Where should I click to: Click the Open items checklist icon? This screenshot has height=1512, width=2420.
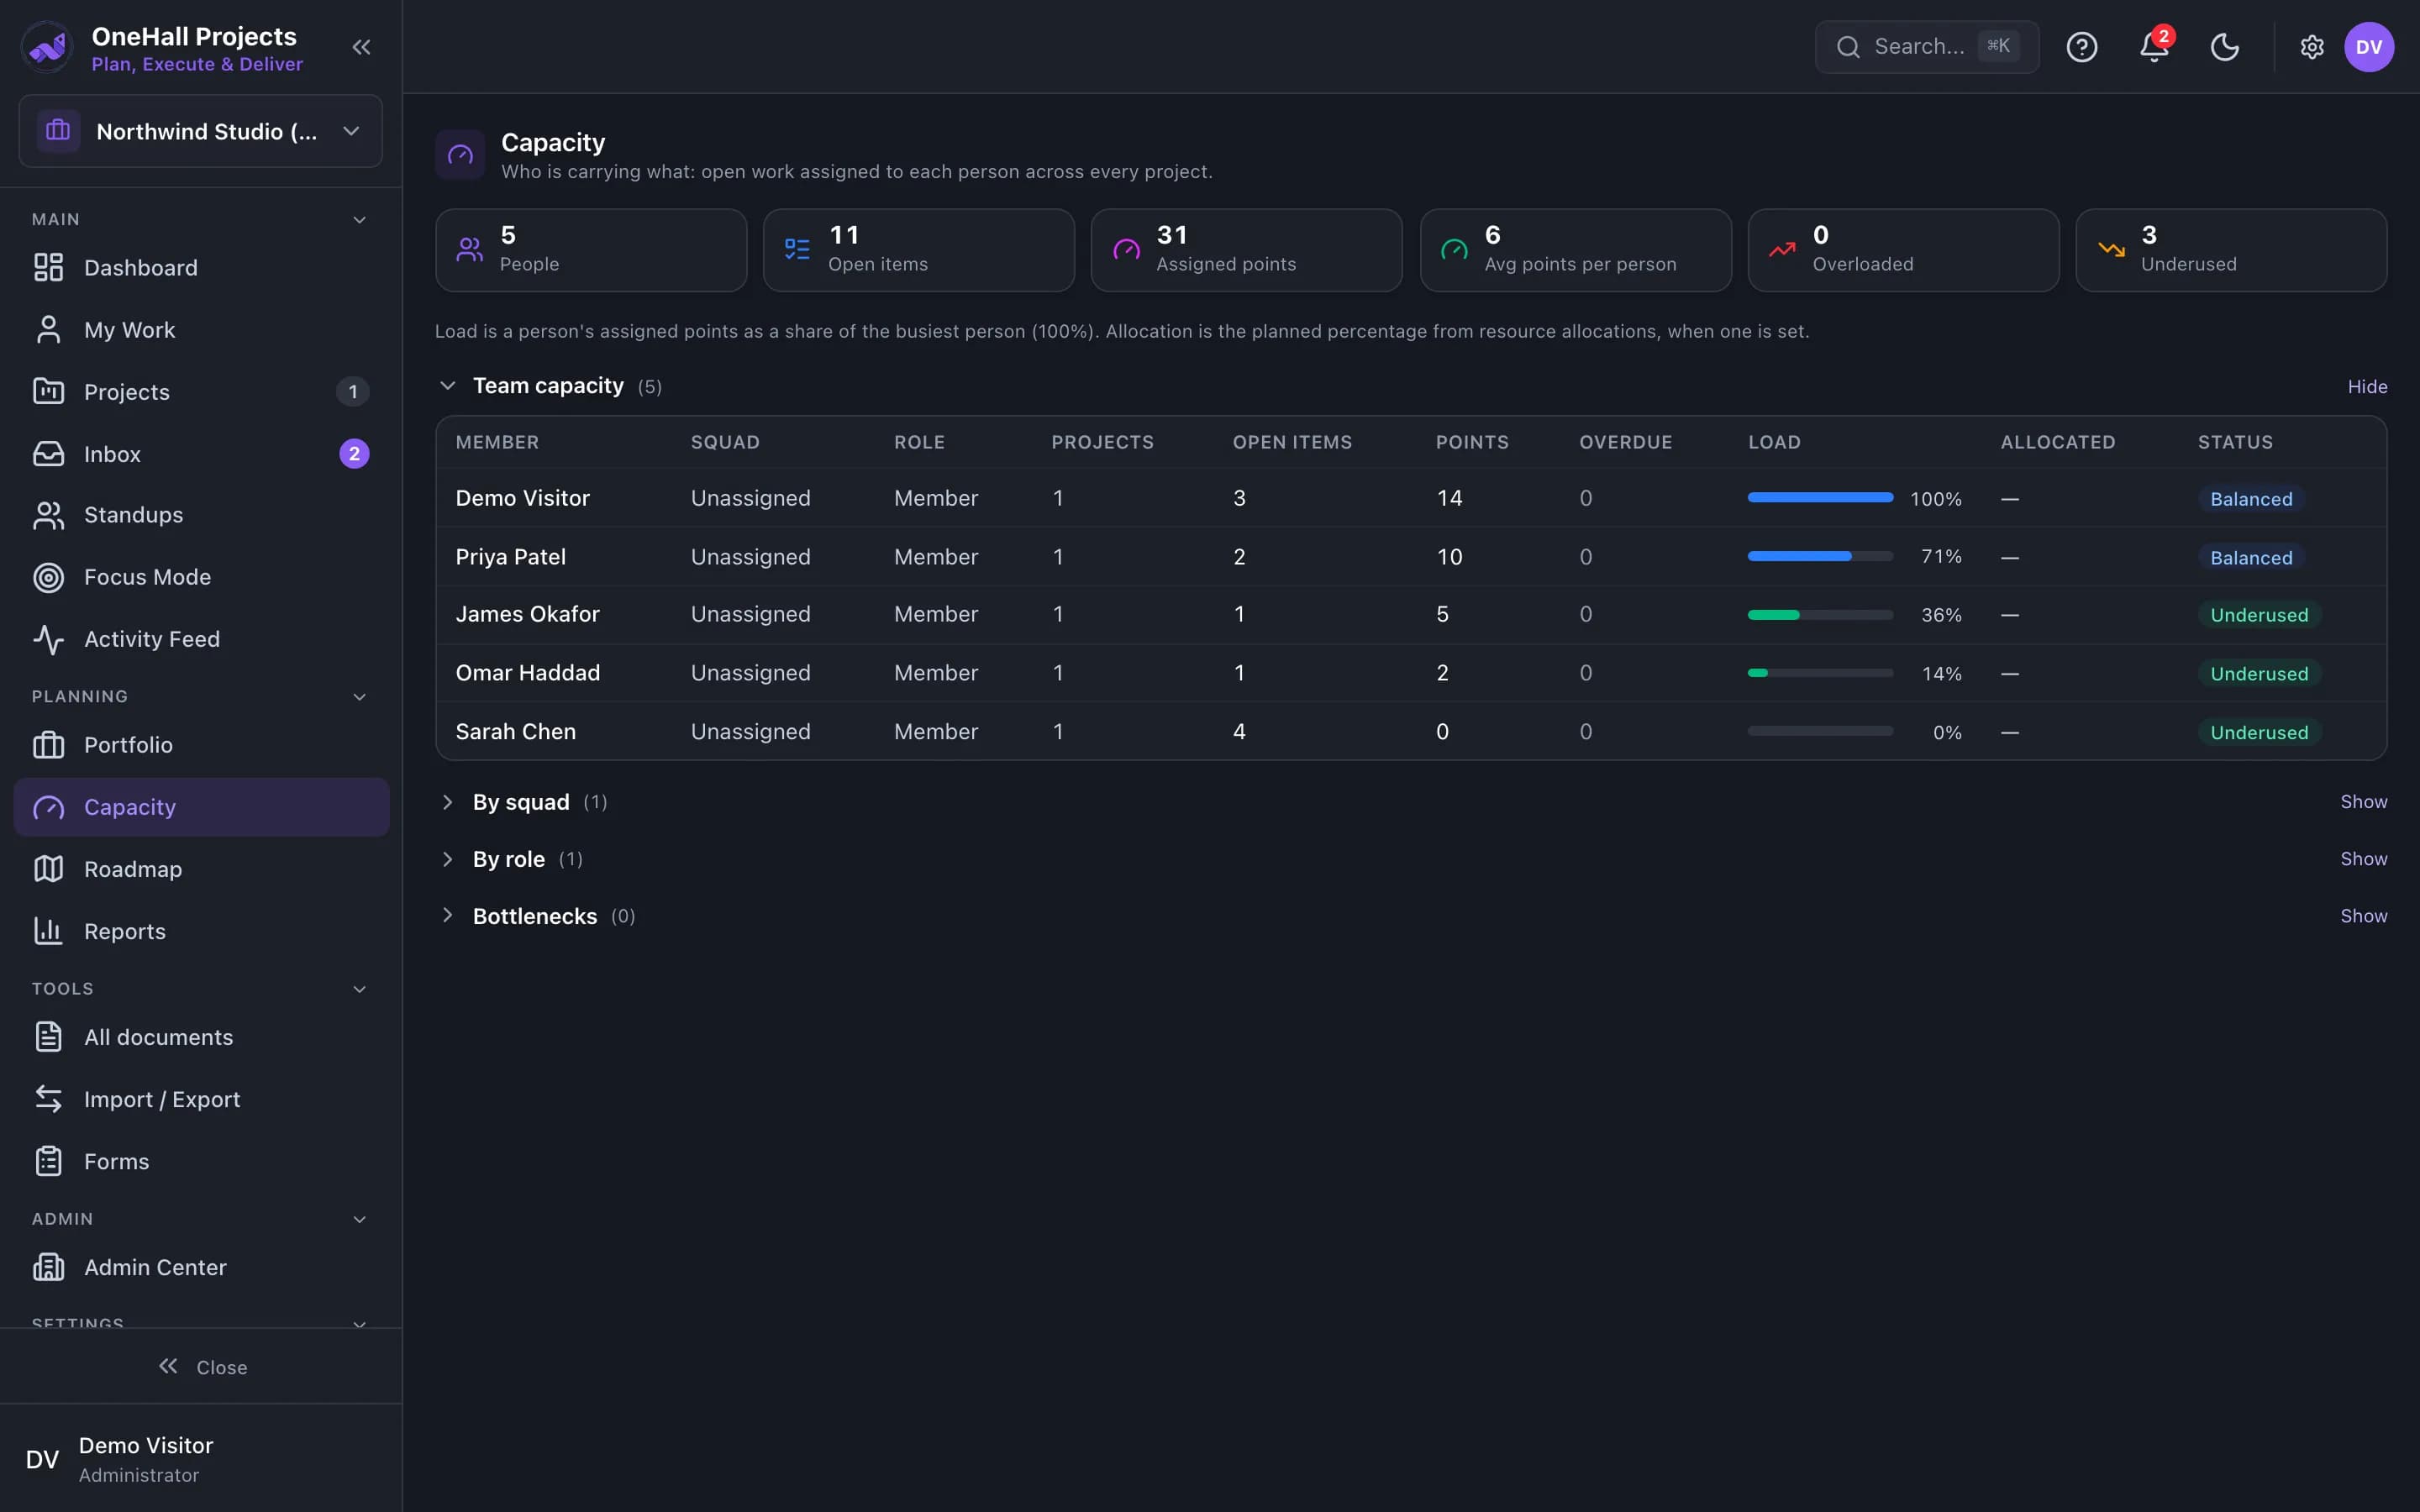(797, 249)
